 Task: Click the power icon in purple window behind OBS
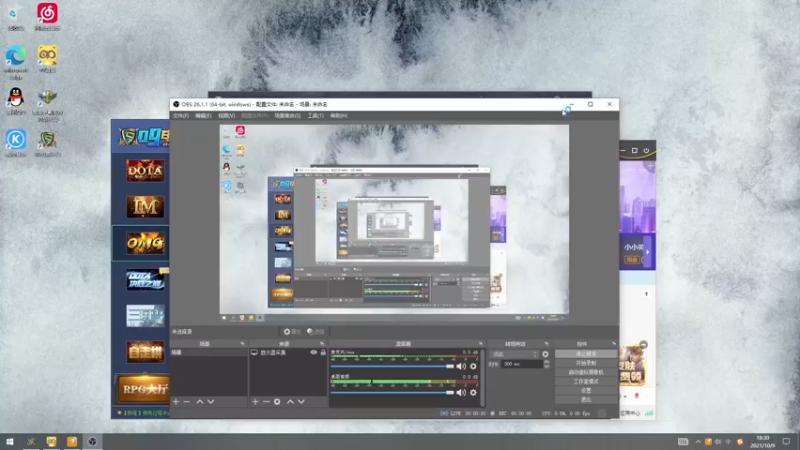tap(646, 151)
